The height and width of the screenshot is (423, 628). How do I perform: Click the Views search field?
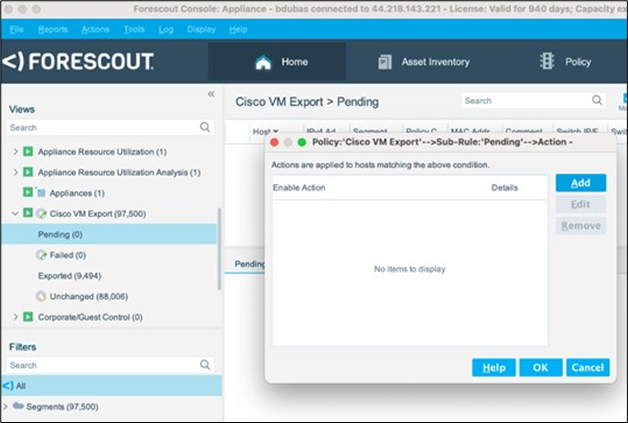coord(111,127)
